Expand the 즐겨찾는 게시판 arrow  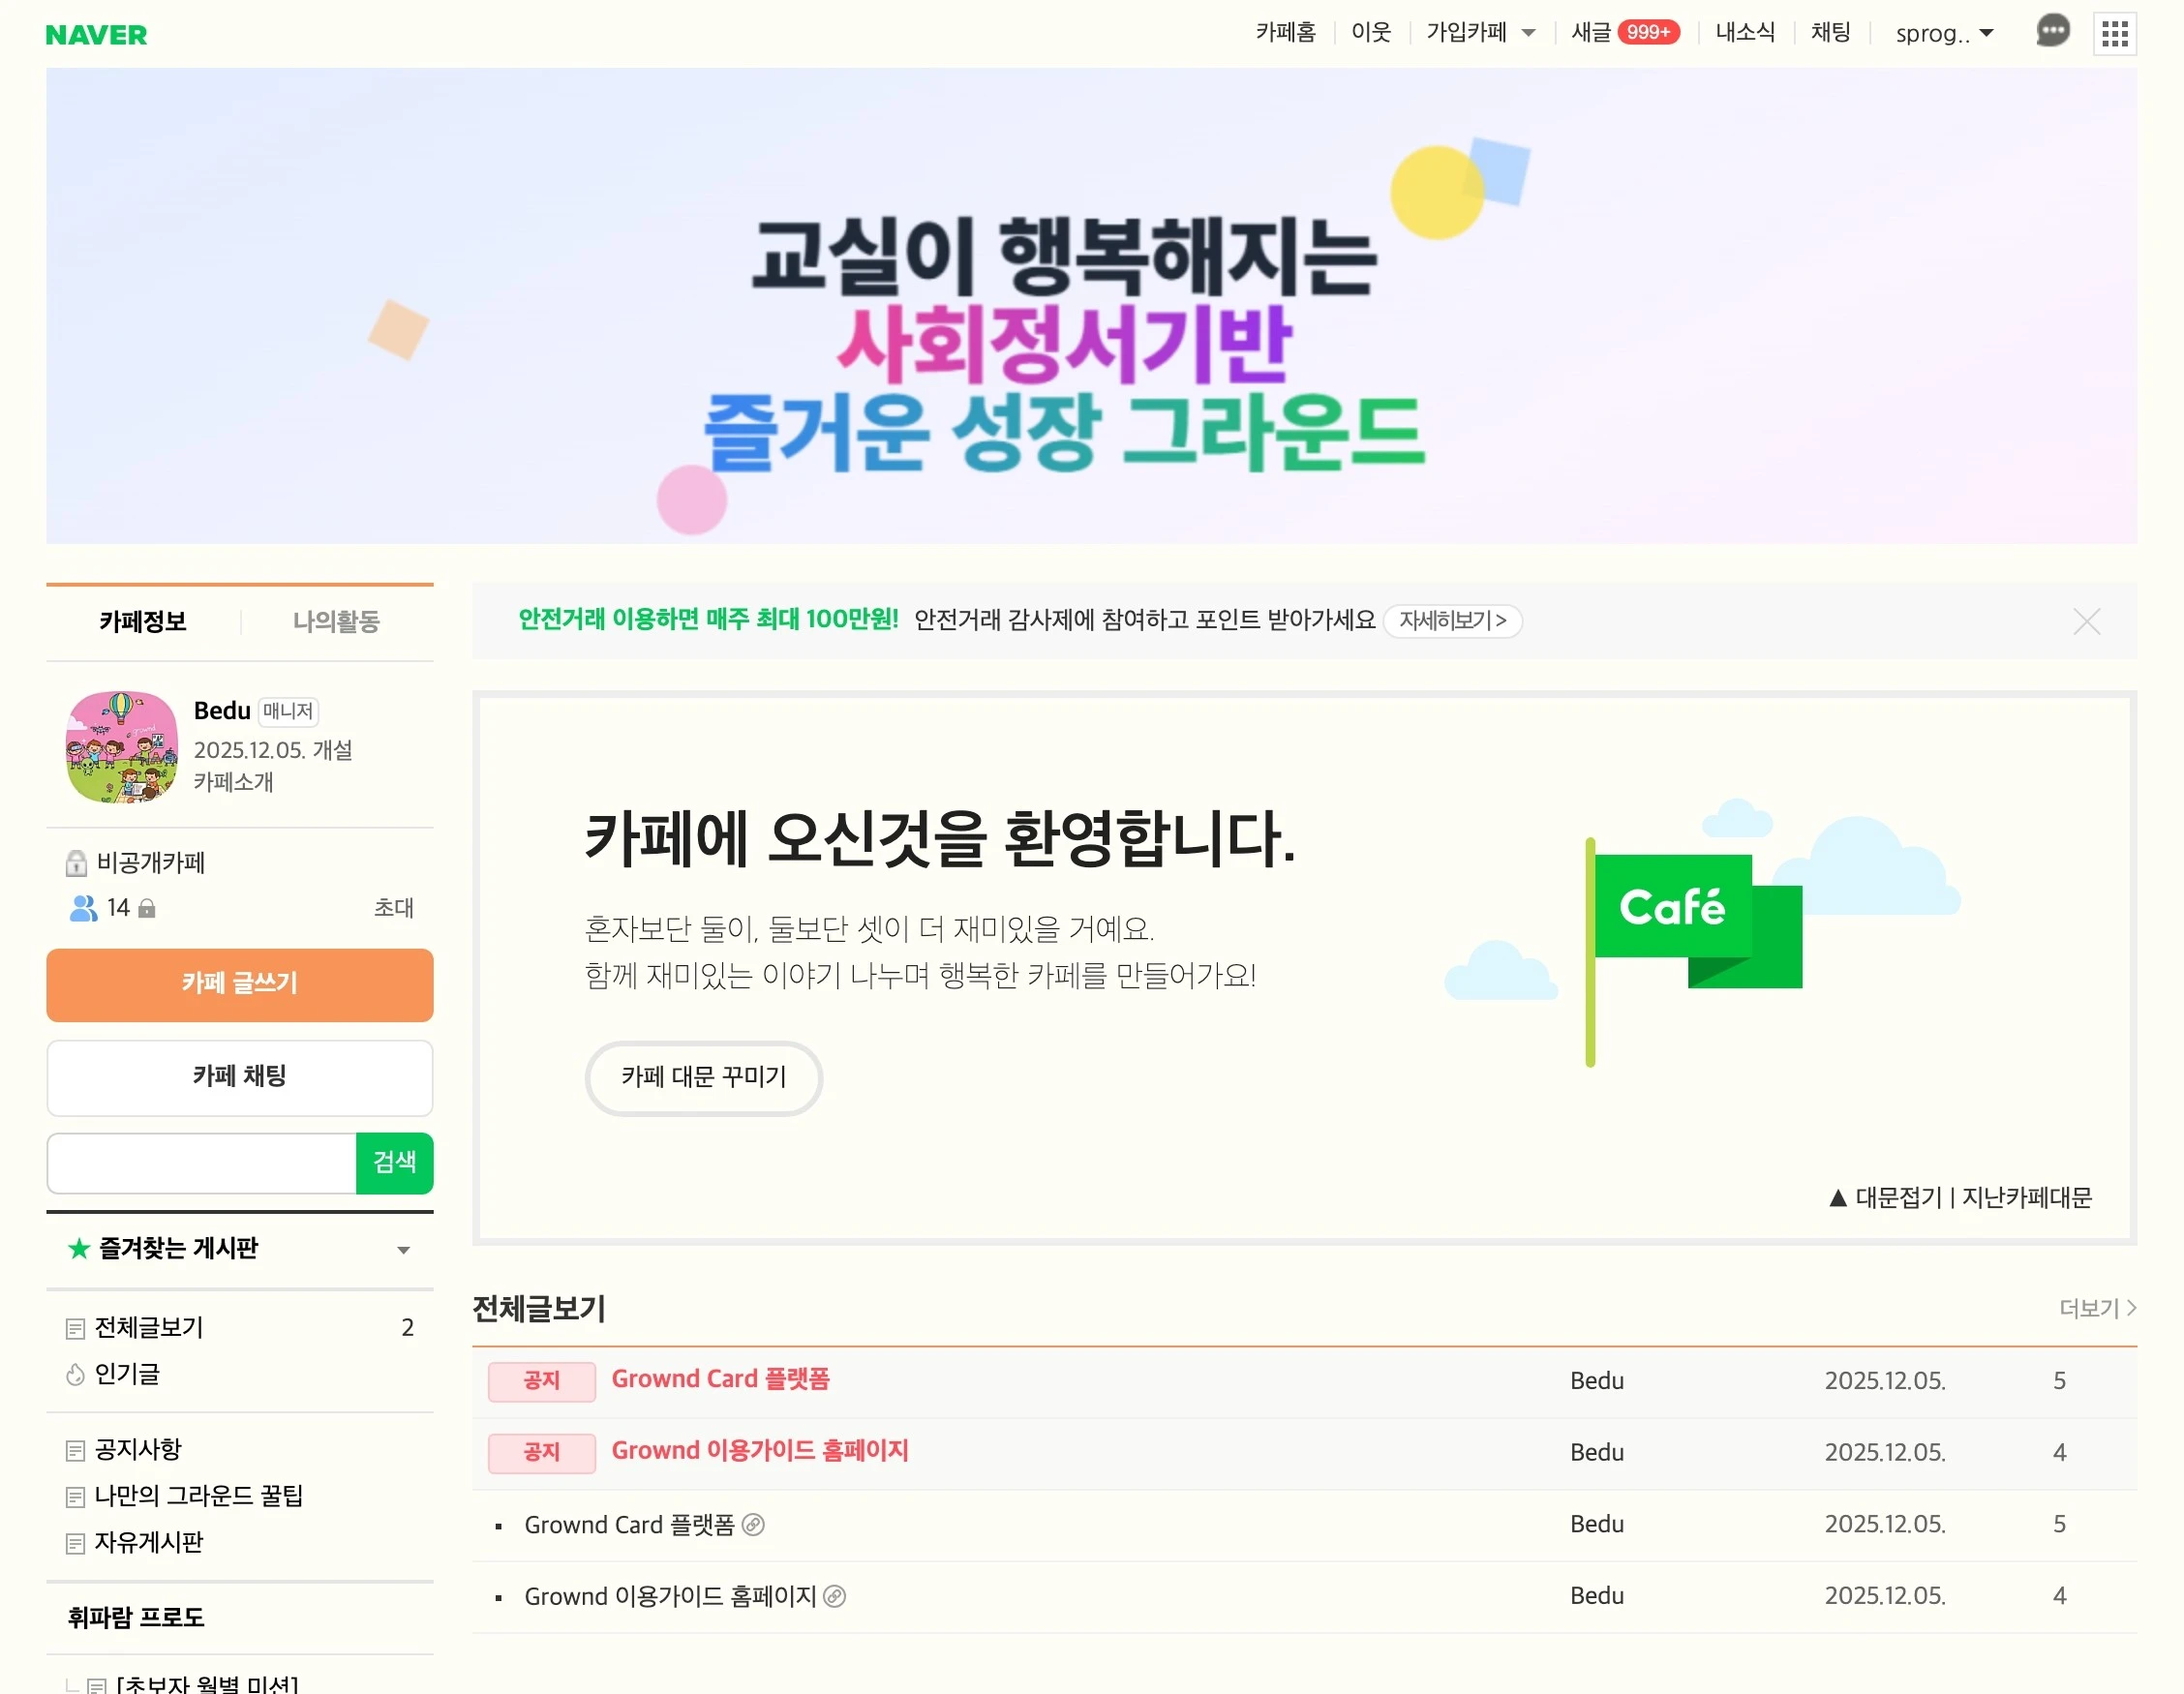click(403, 1250)
